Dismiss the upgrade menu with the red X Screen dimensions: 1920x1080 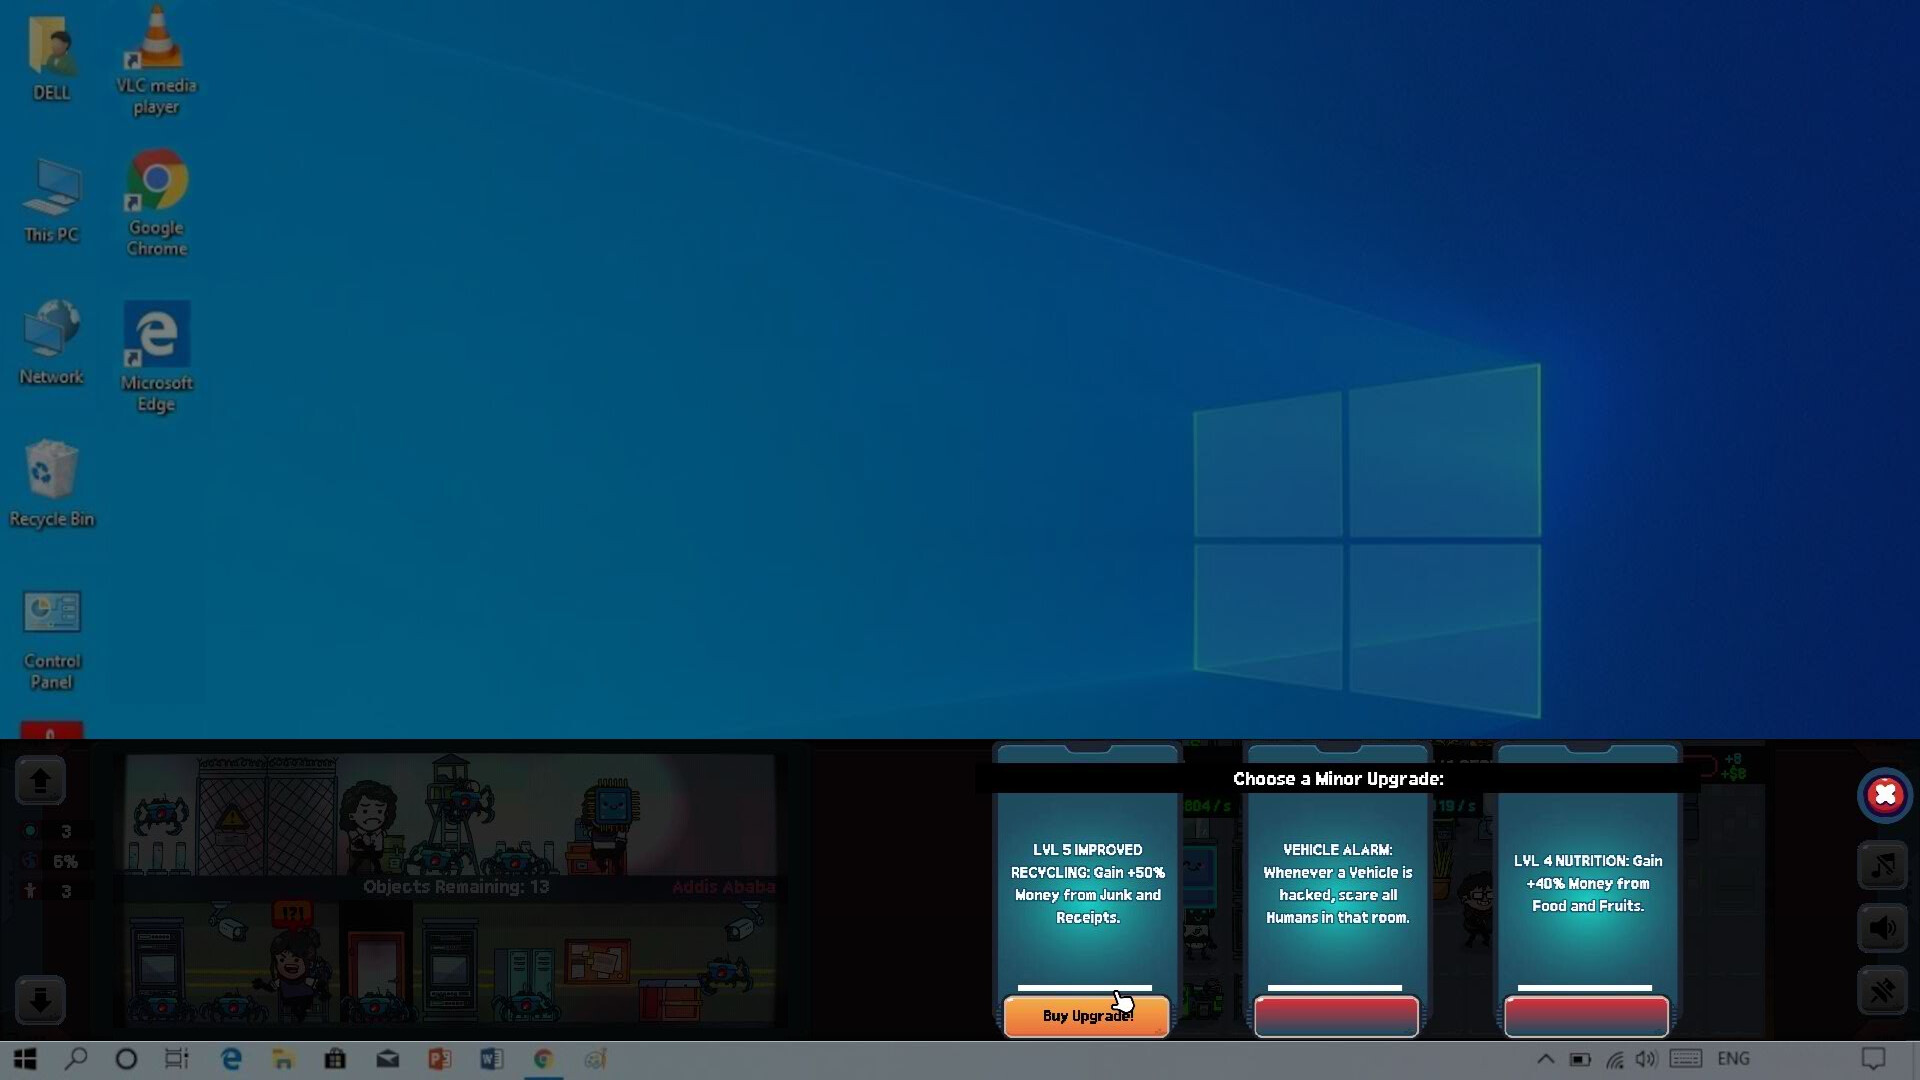1884,795
